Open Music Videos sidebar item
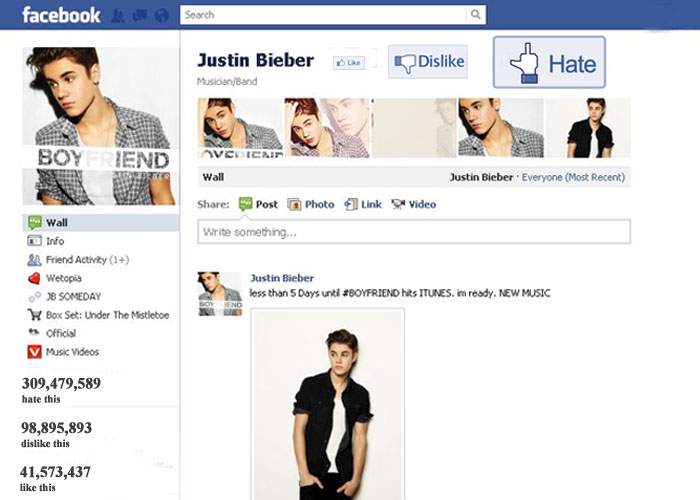This screenshot has width=700, height=500. pyautogui.click(x=101, y=352)
